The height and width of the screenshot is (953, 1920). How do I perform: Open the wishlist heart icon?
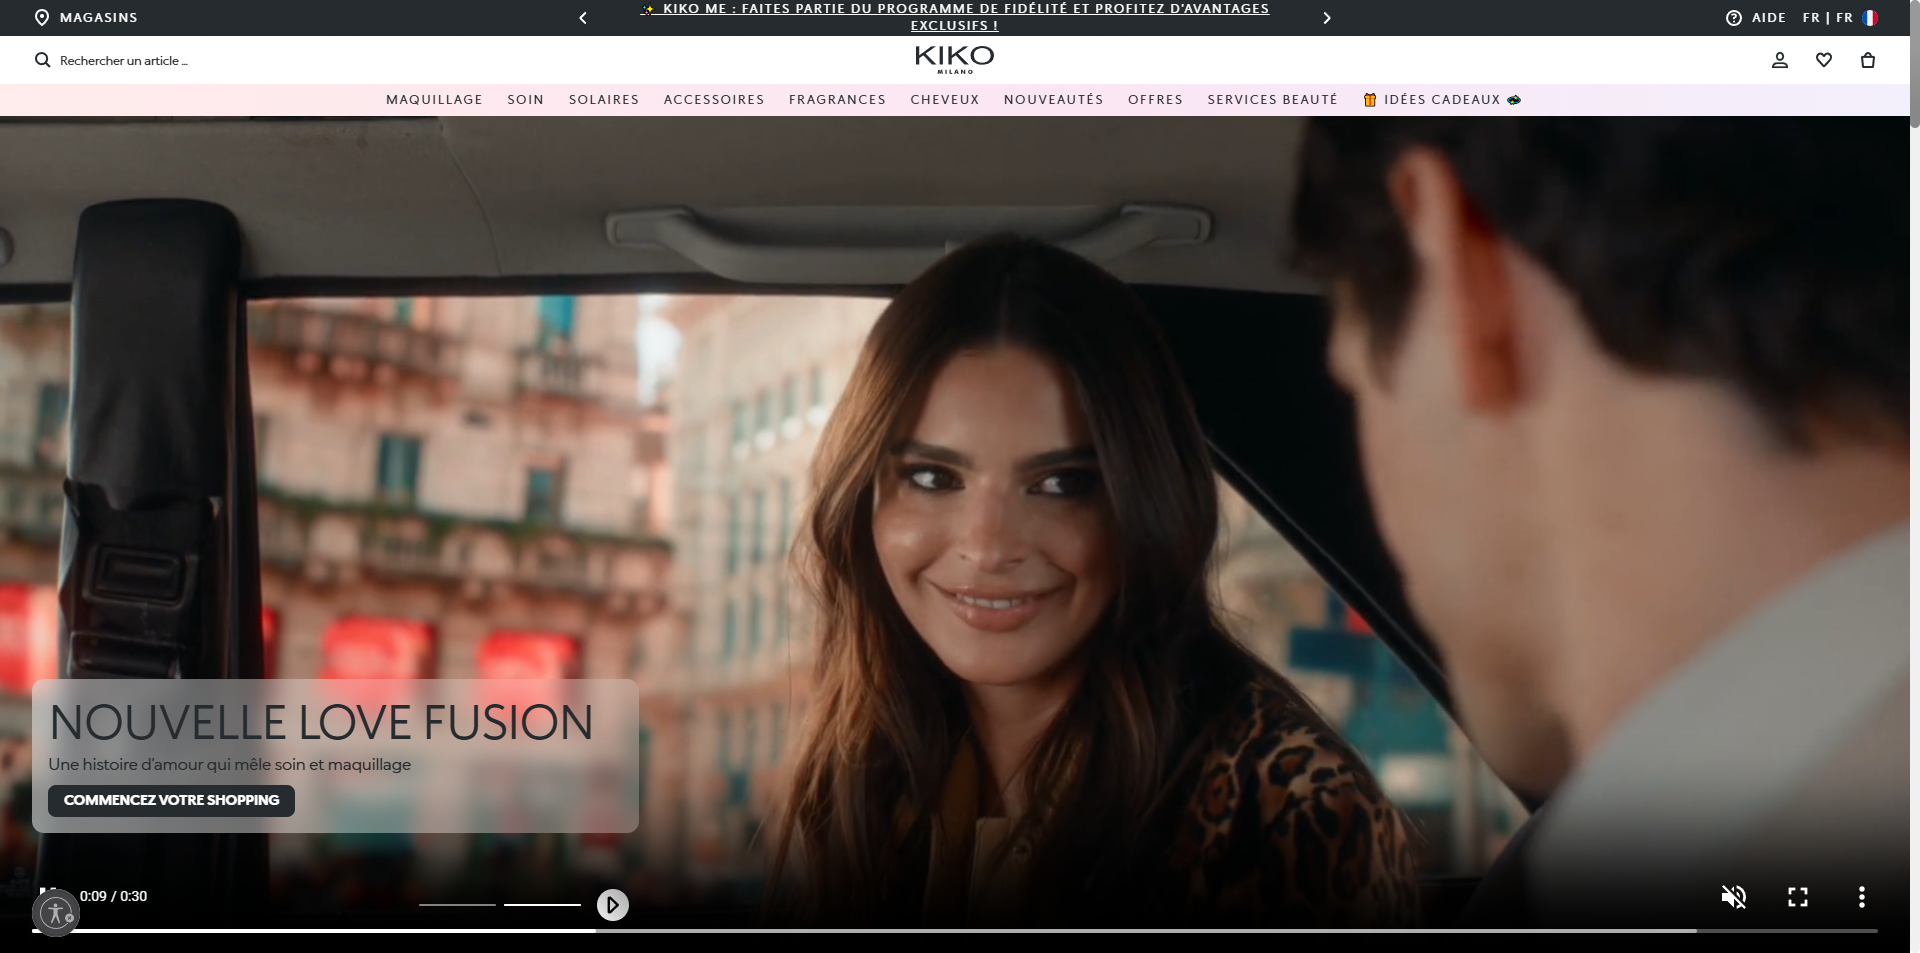click(1824, 60)
